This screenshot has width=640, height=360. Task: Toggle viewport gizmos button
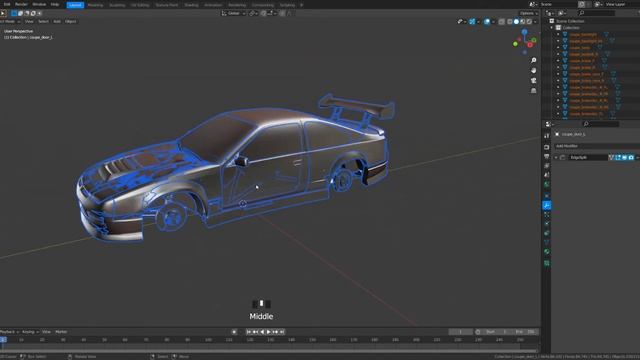click(x=472, y=22)
